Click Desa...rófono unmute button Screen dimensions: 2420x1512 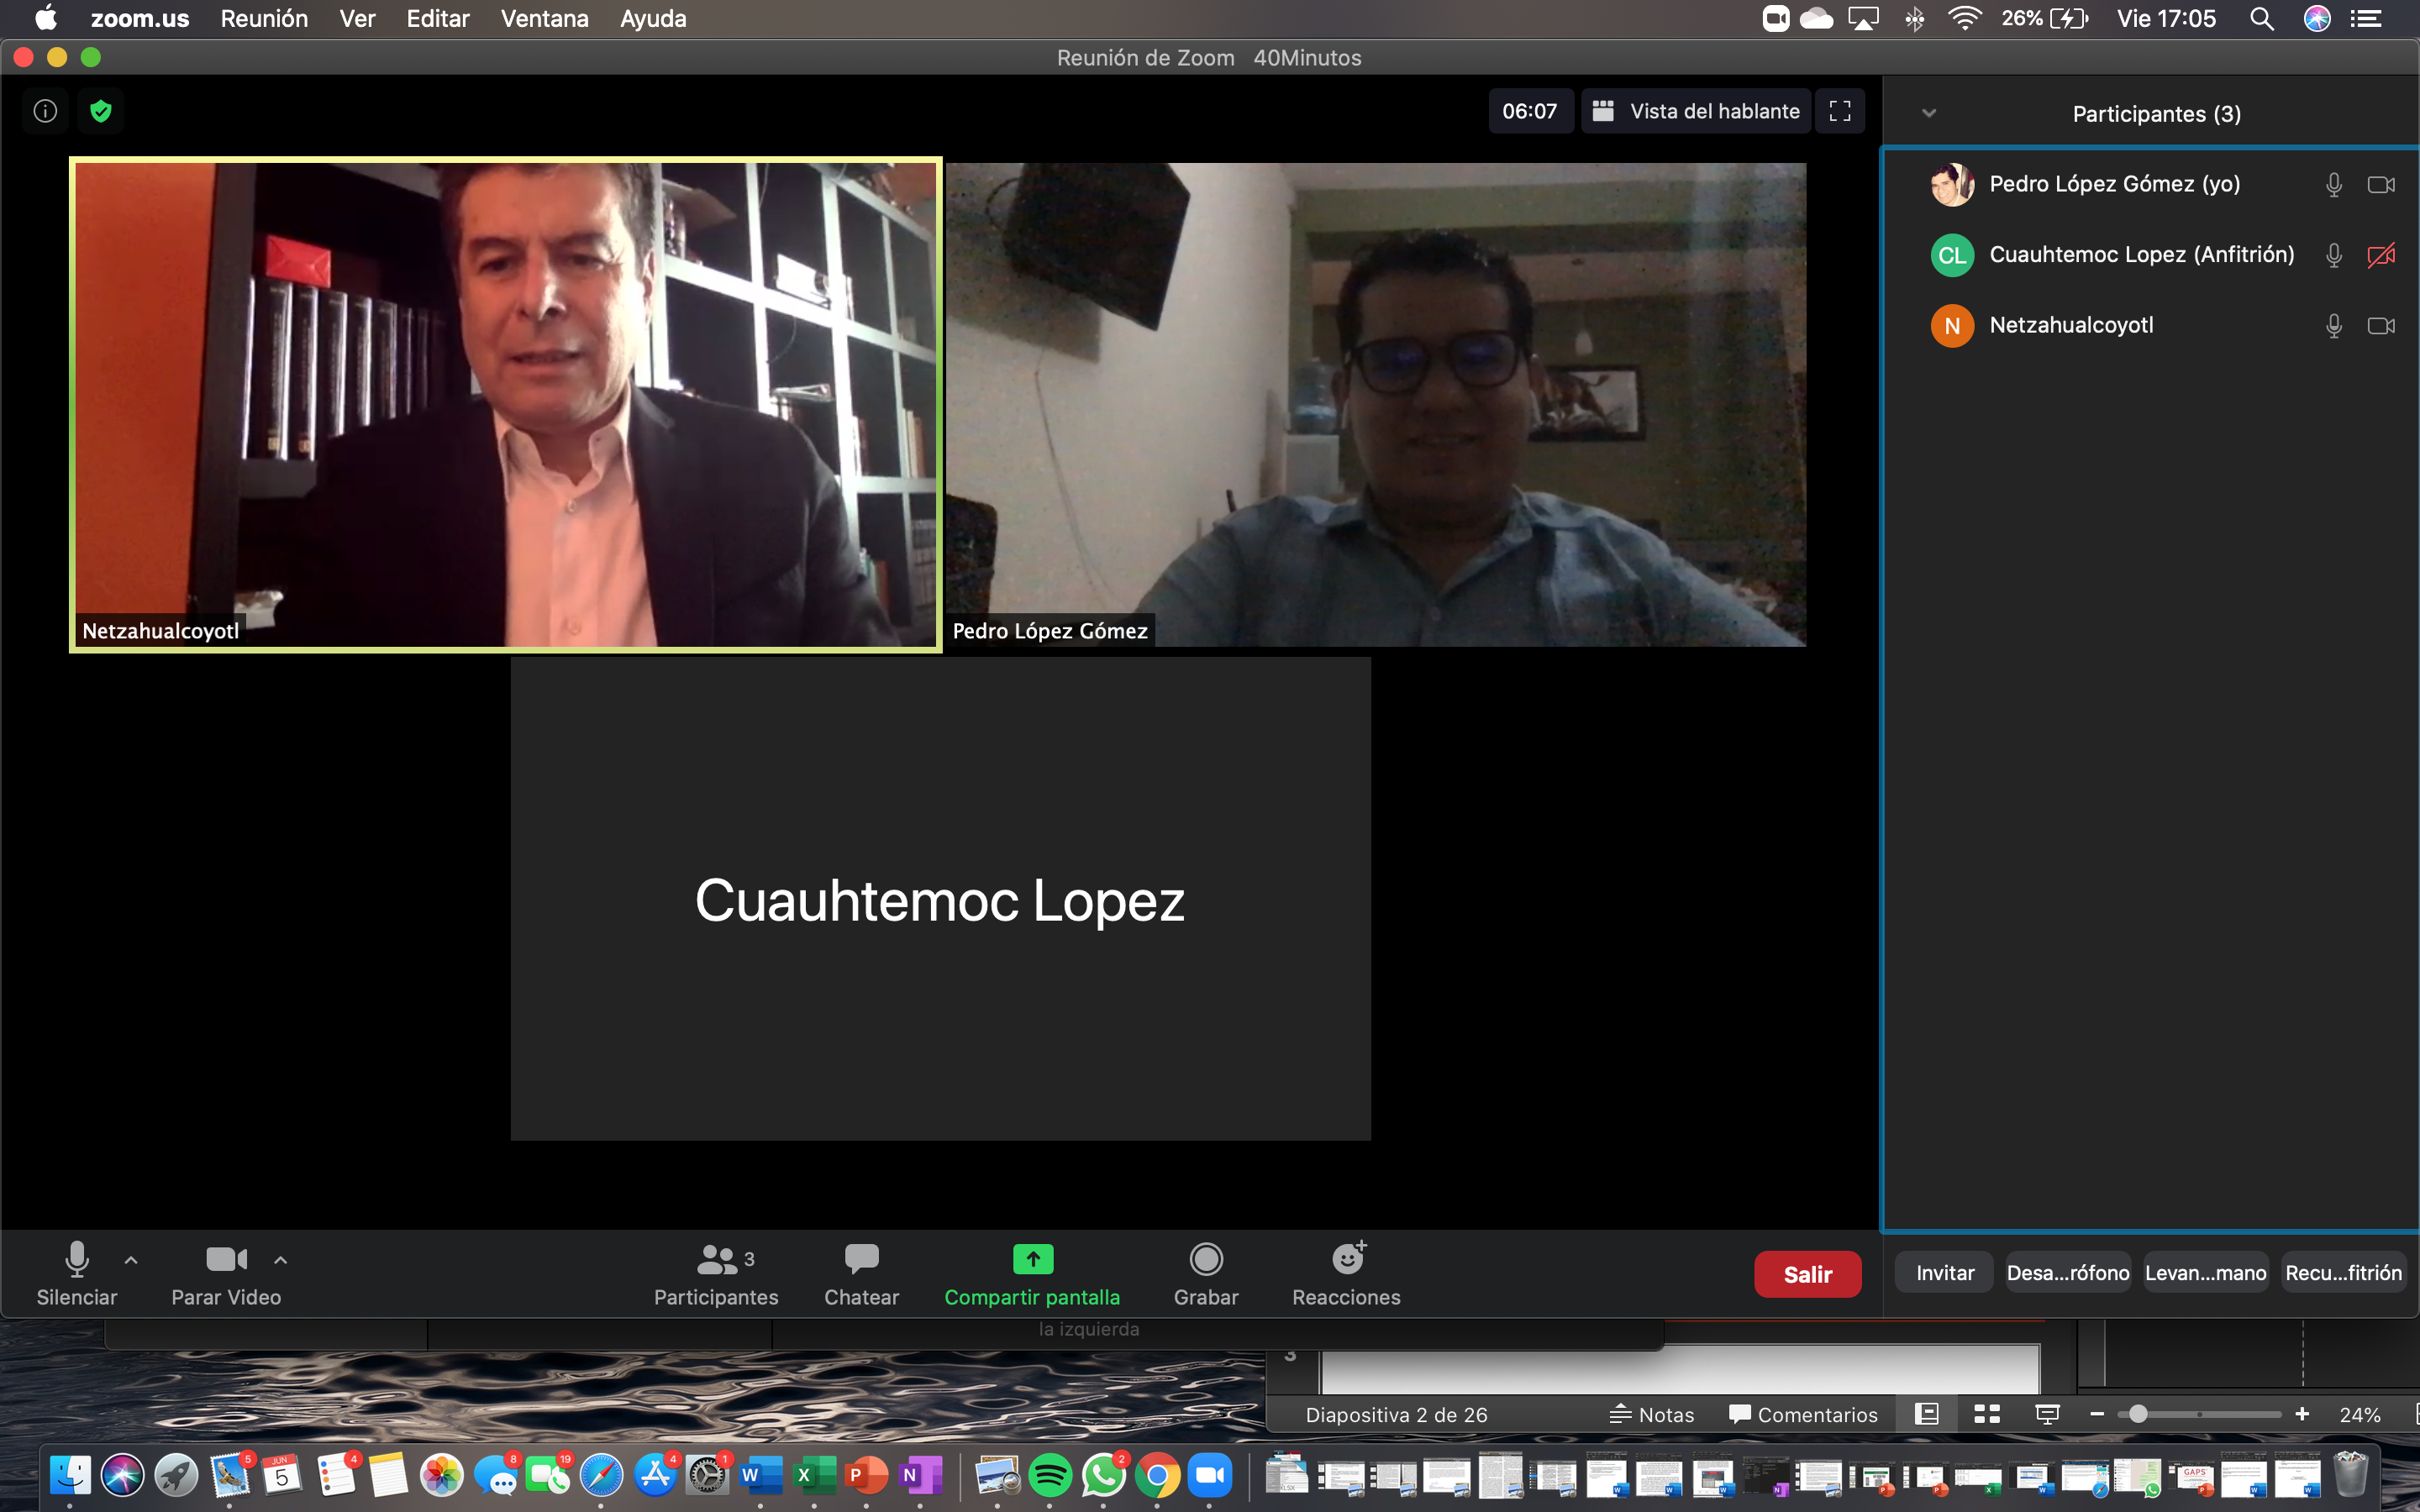tap(2068, 1273)
